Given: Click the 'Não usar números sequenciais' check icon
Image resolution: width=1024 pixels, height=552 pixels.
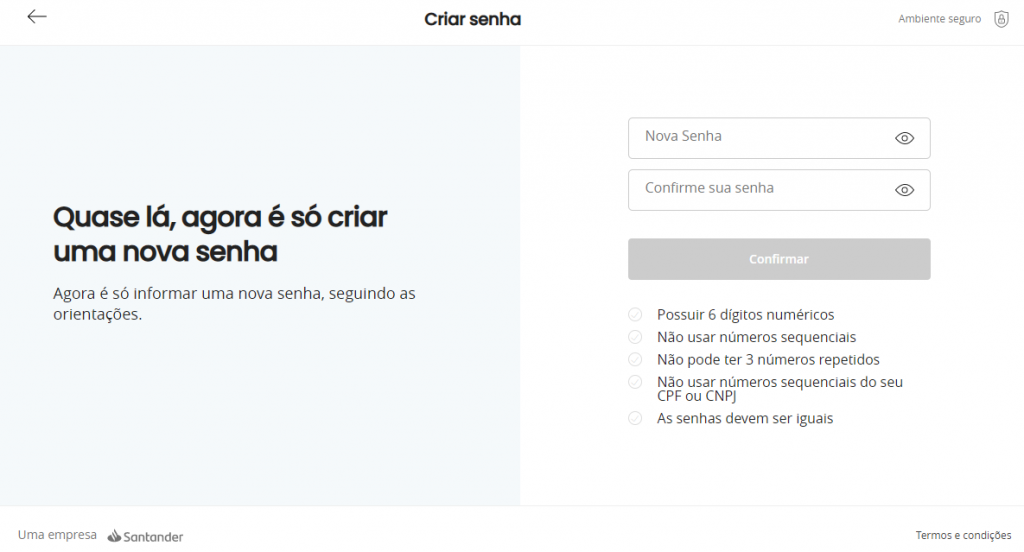Looking at the screenshot, I should click(x=635, y=337).
